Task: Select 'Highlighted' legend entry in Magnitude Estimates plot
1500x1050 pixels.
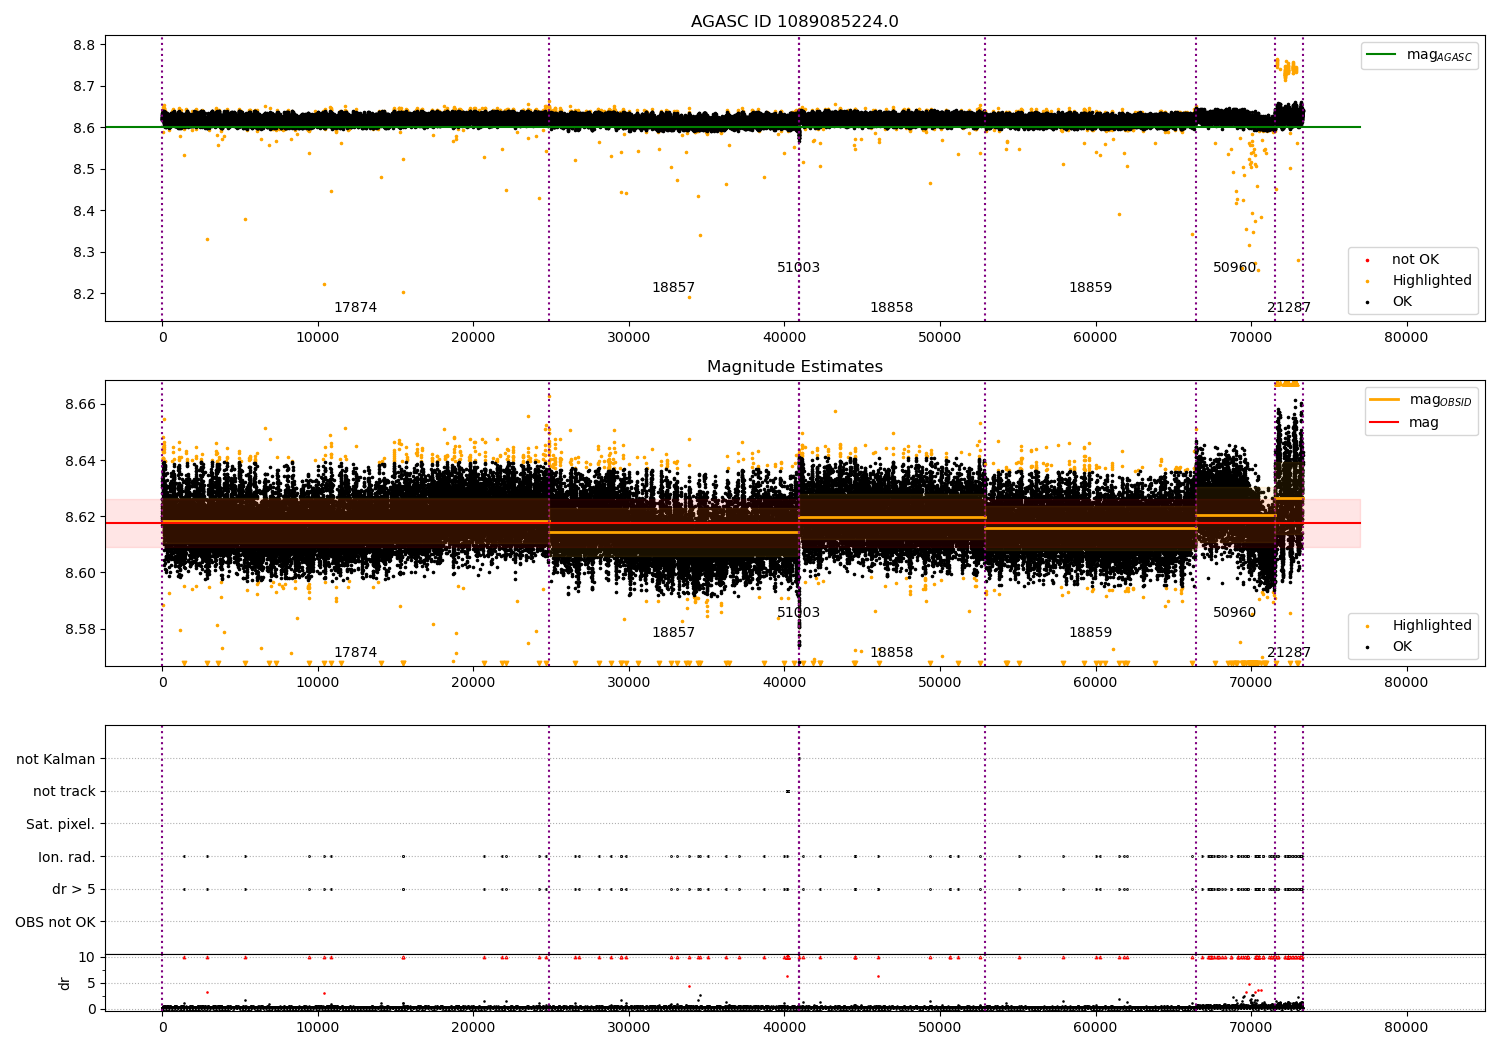Action: pos(1431,626)
